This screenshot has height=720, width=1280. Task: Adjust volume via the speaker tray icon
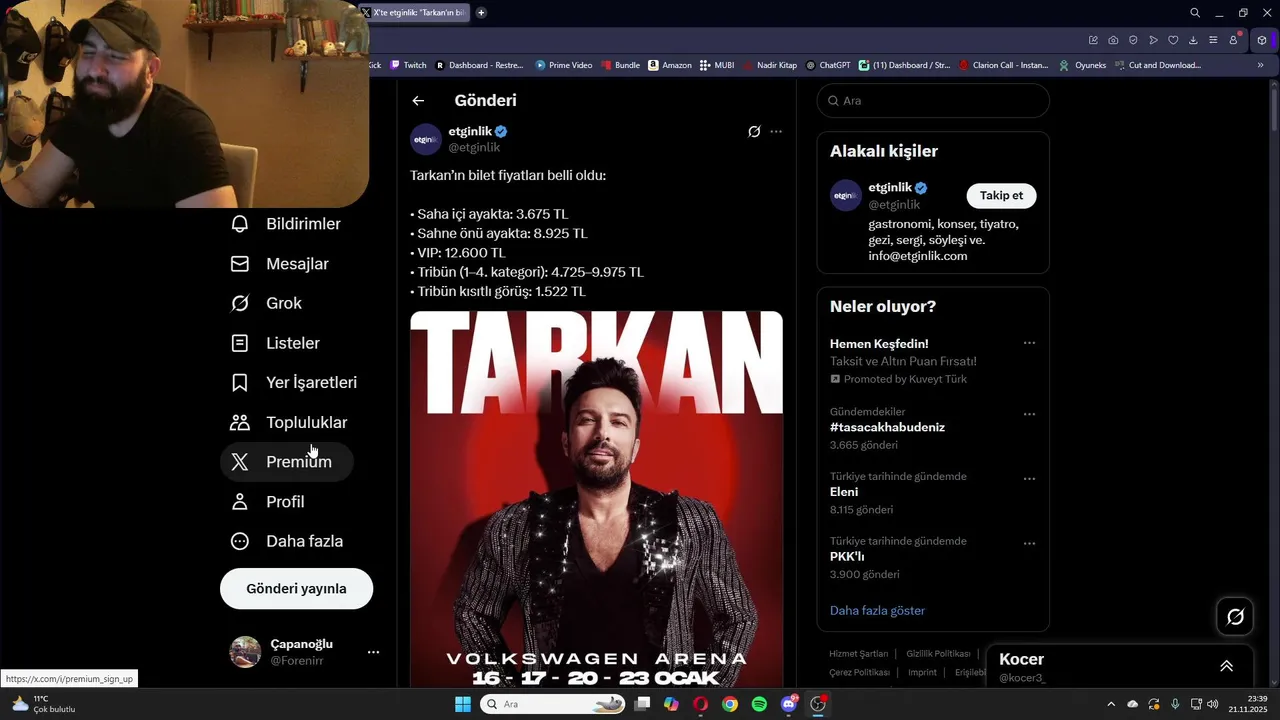click(x=1213, y=704)
